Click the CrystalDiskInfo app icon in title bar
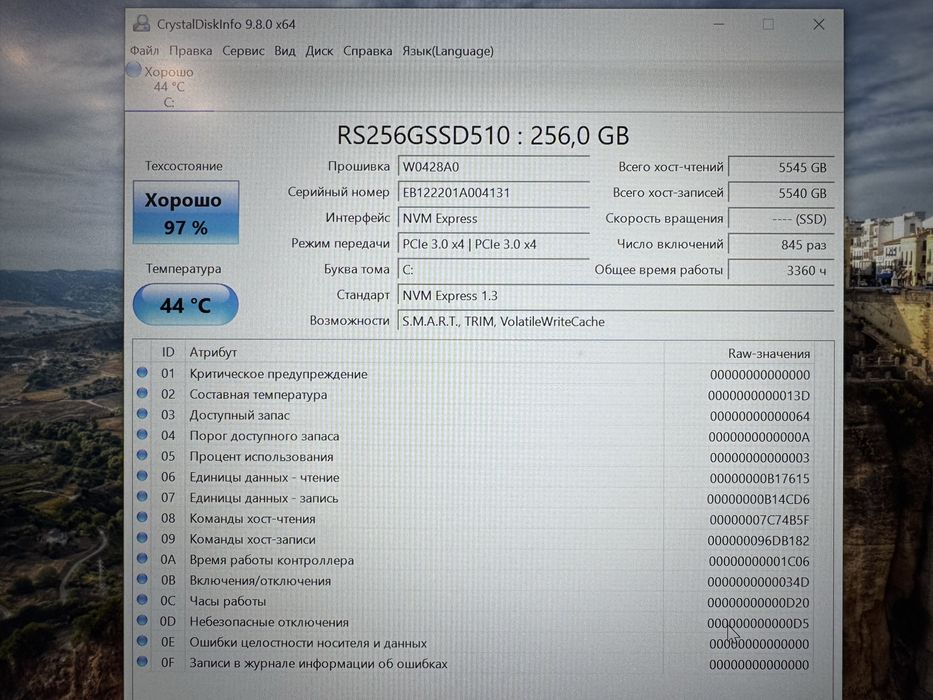933x700 pixels. click(142, 24)
